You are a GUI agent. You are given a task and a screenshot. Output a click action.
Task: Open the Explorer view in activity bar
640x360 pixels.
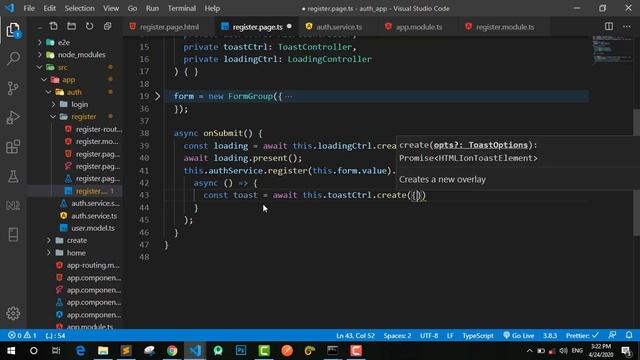[13, 30]
